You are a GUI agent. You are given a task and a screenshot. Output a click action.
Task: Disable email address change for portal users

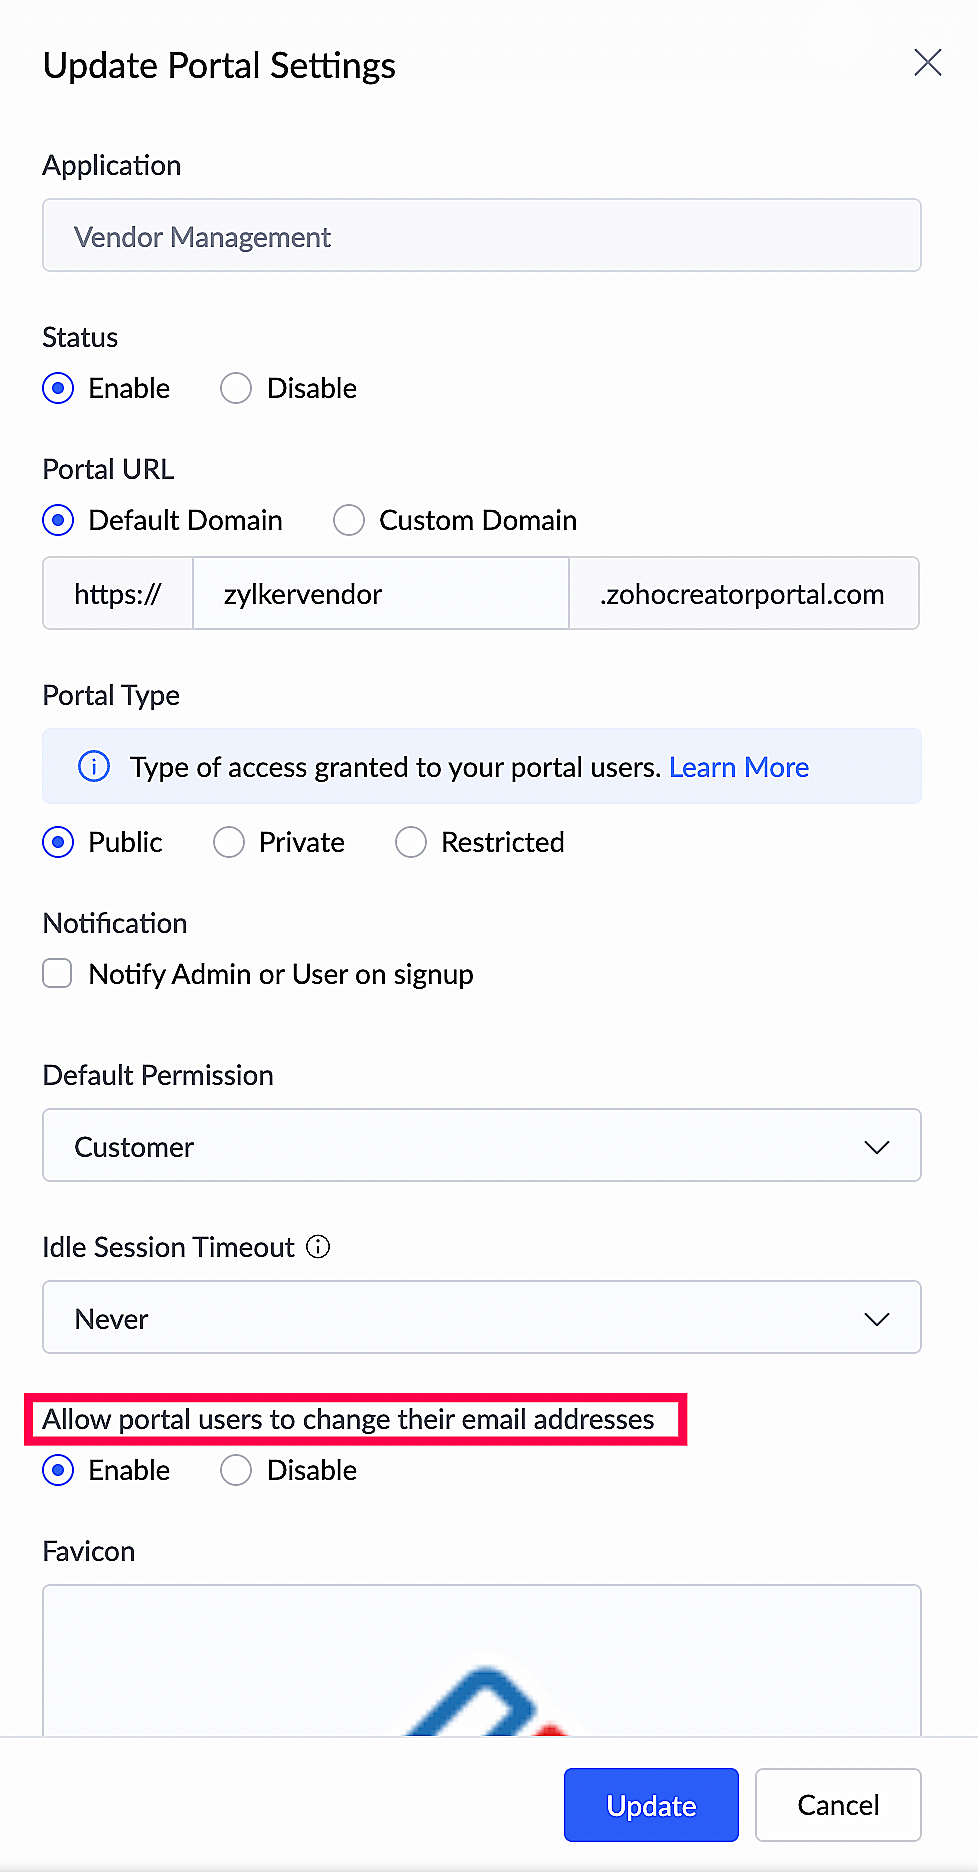[x=237, y=1470]
